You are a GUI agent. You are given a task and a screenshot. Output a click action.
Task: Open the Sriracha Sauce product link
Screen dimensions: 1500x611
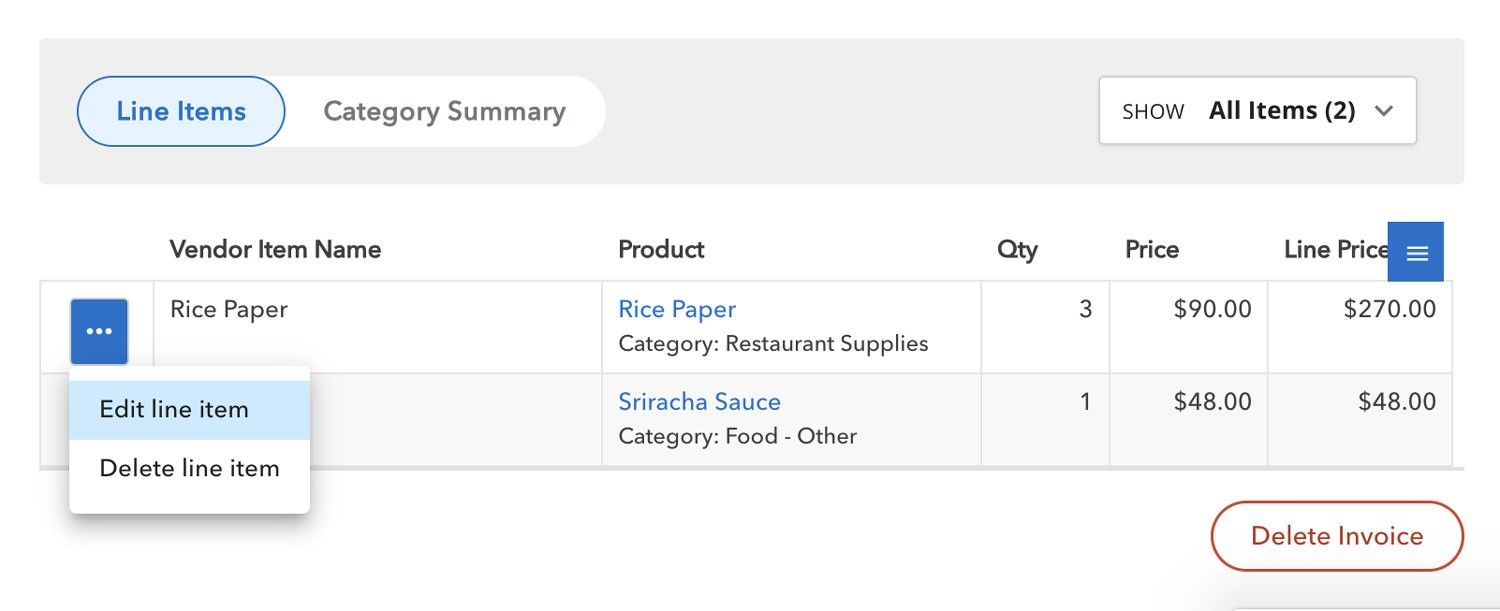[x=699, y=402]
